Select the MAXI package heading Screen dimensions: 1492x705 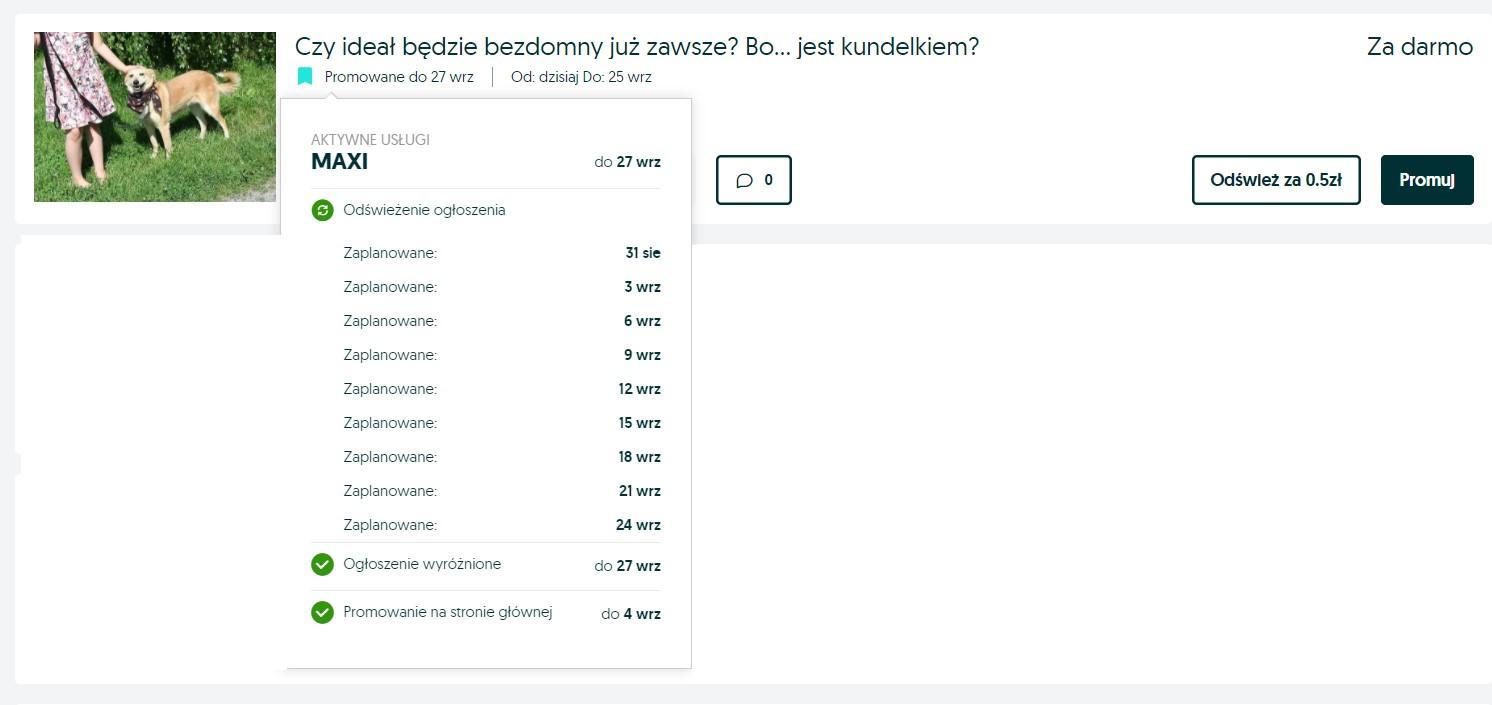340,162
